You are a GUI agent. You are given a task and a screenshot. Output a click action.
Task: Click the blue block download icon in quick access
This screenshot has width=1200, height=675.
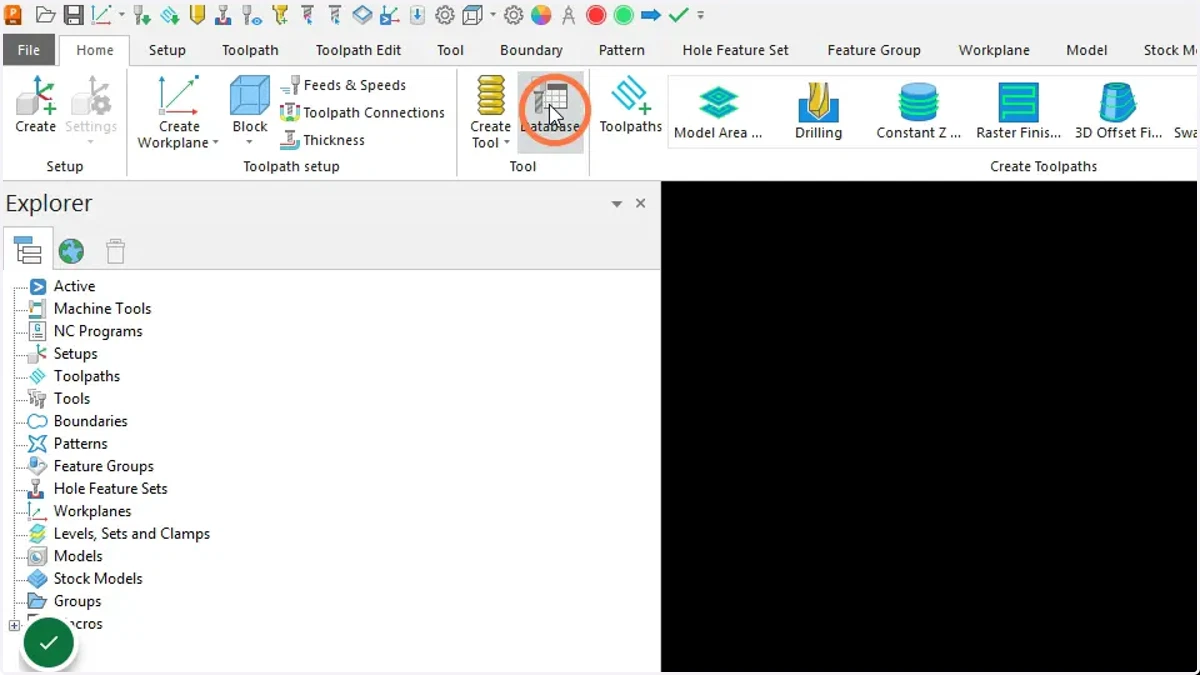coord(417,15)
